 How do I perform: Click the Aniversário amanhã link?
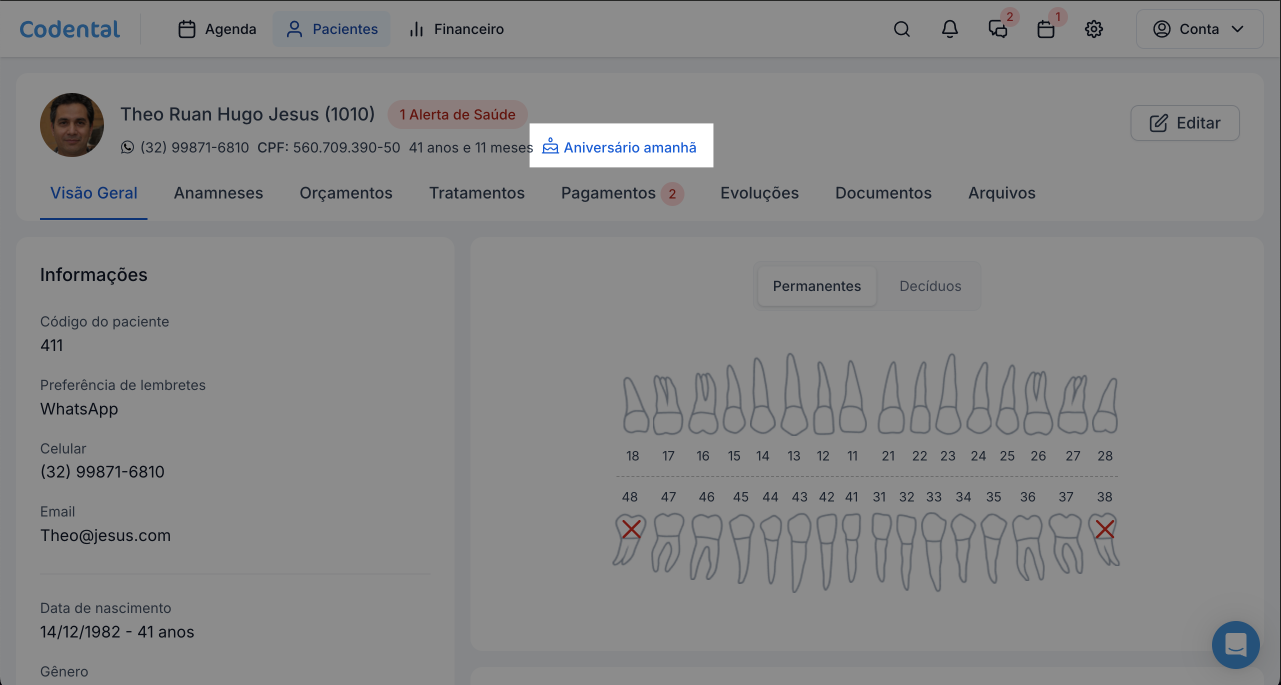coord(620,147)
